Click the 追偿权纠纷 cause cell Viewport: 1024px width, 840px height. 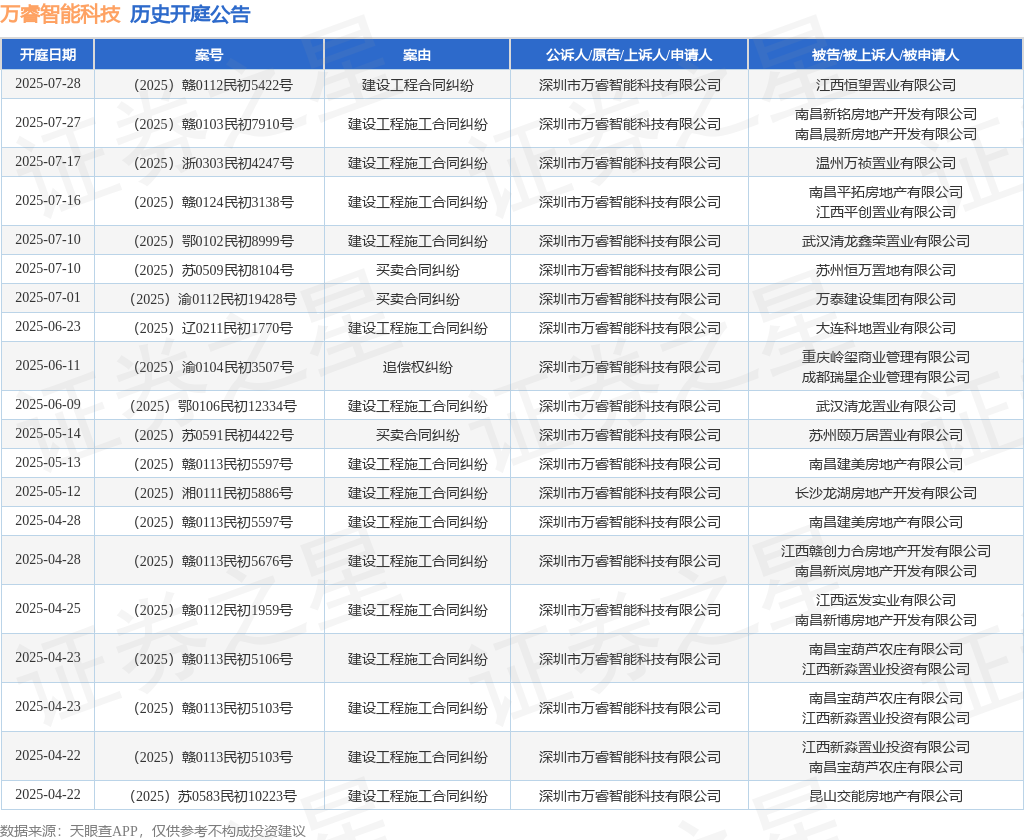417,367
